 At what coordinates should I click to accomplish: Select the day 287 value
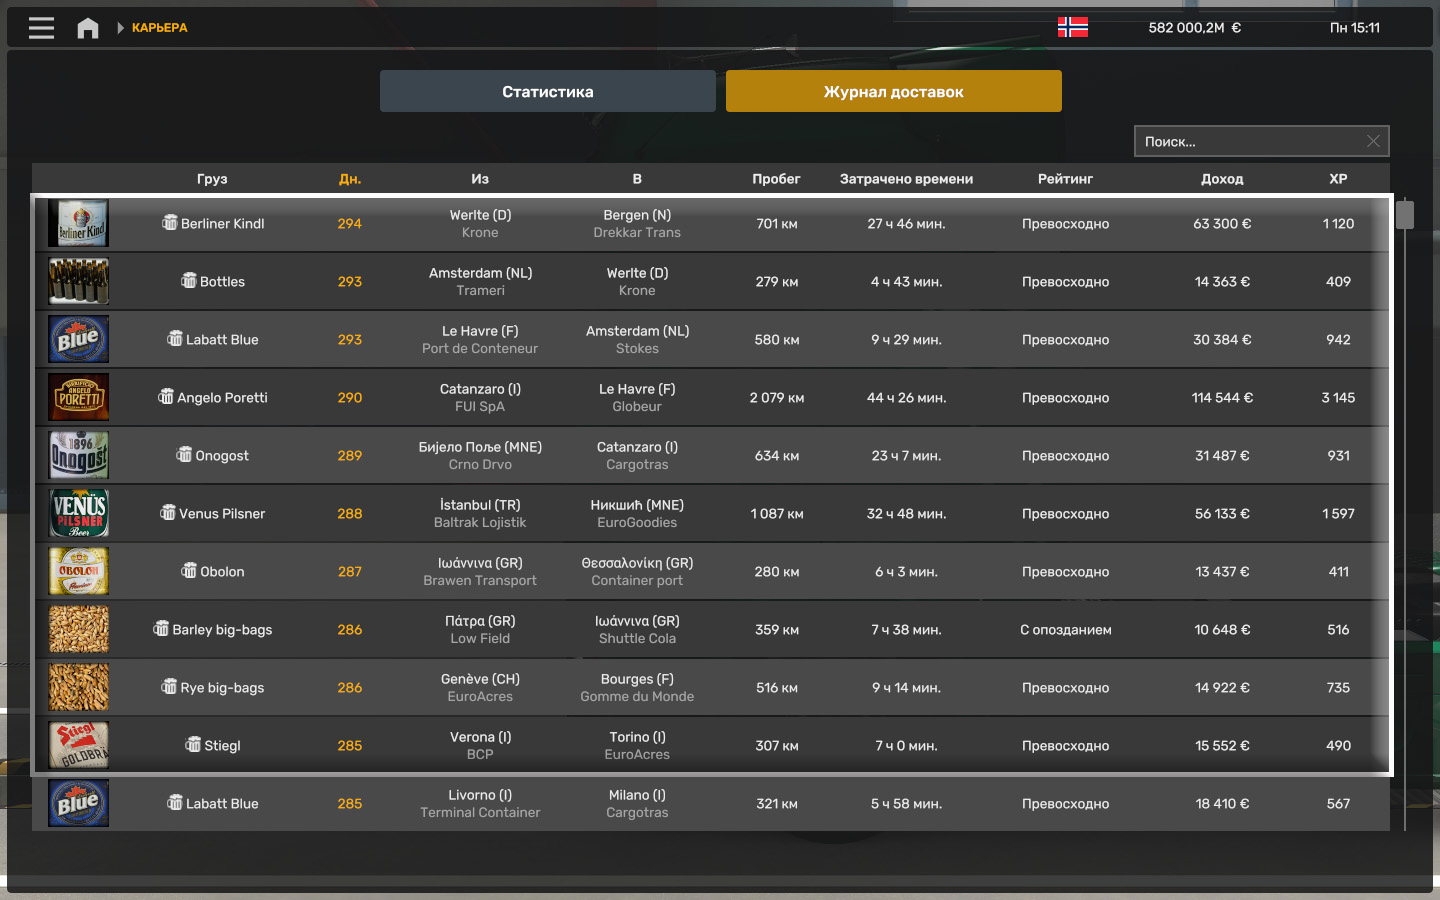pyautogui.click(x=350, y=572)
